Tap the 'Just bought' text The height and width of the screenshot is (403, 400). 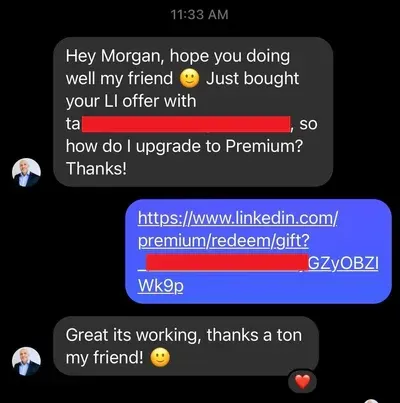[252, 79]
